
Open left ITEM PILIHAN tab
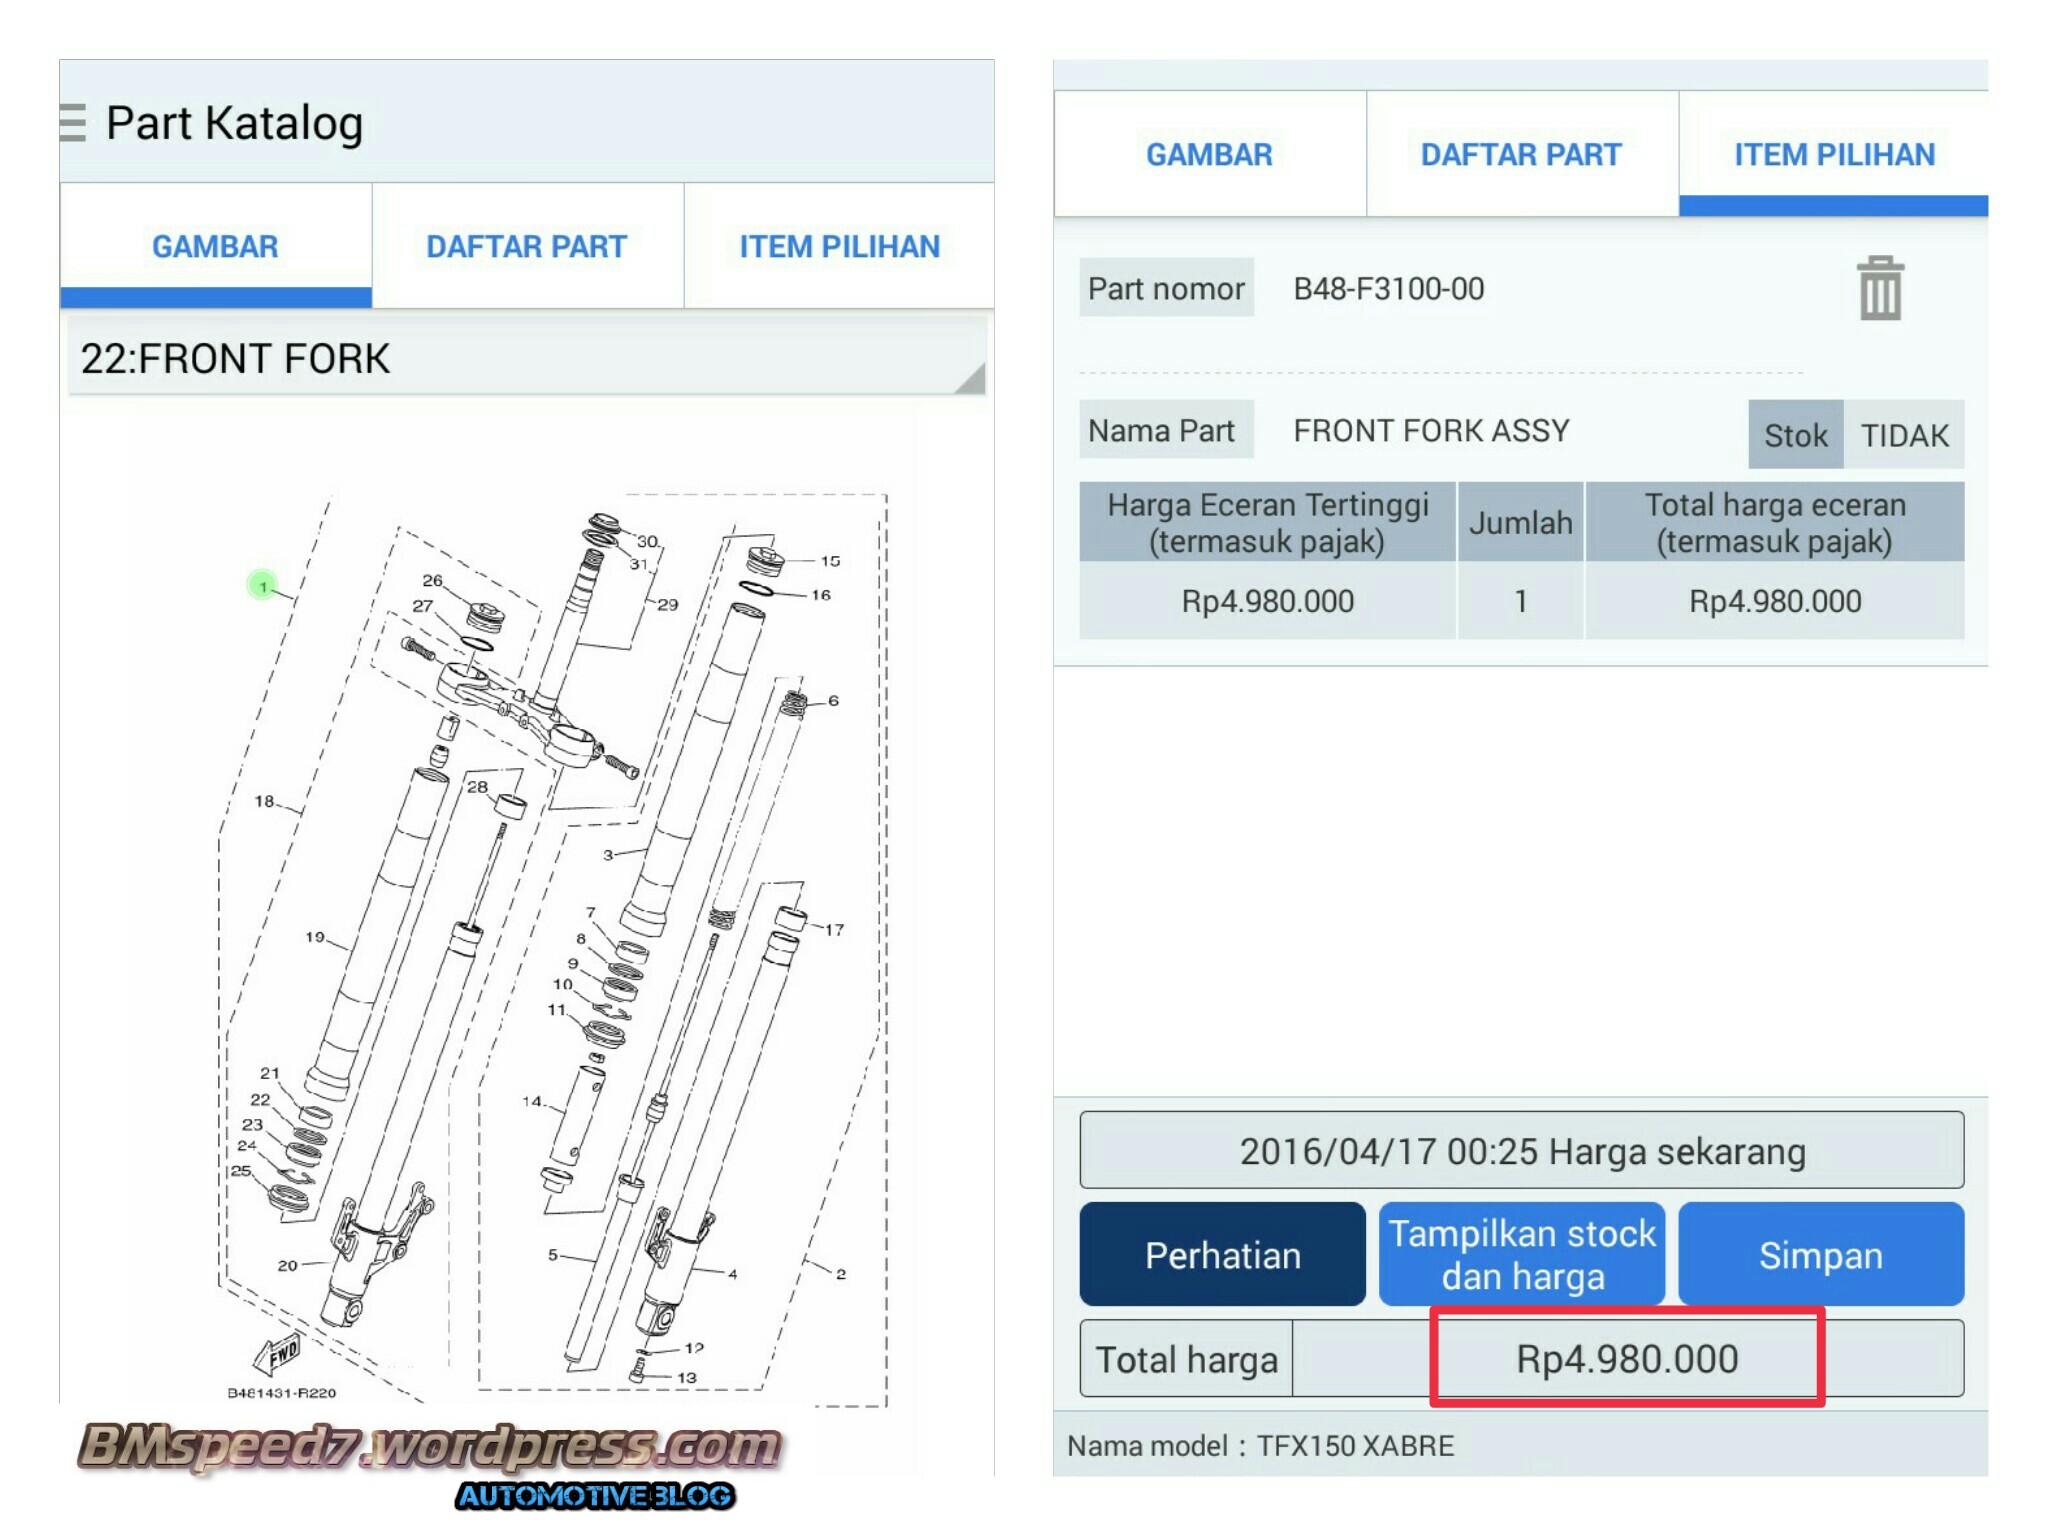[839, 247]
